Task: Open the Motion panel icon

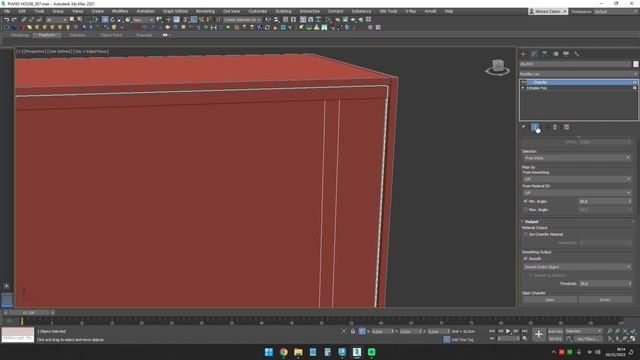Action: pyautogui.click(x=556, y=54)
